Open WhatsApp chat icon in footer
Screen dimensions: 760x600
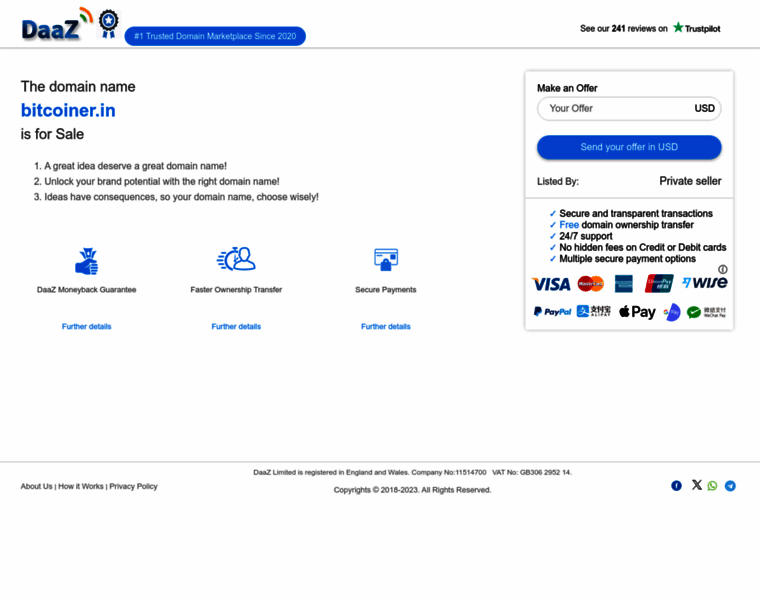[712, 486]
